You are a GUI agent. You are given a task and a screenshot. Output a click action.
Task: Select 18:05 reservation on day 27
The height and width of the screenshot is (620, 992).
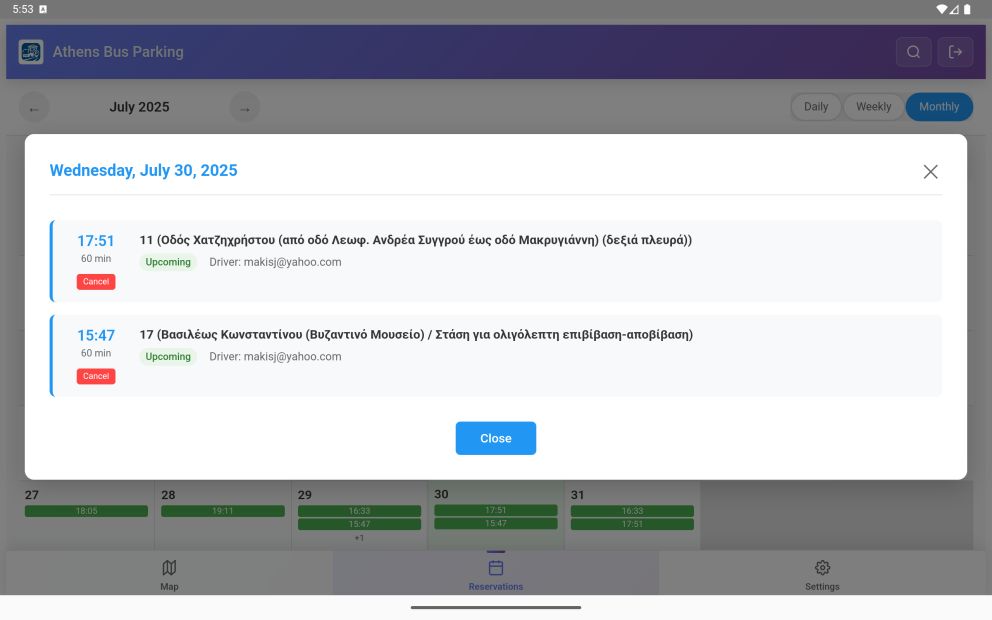86,511
